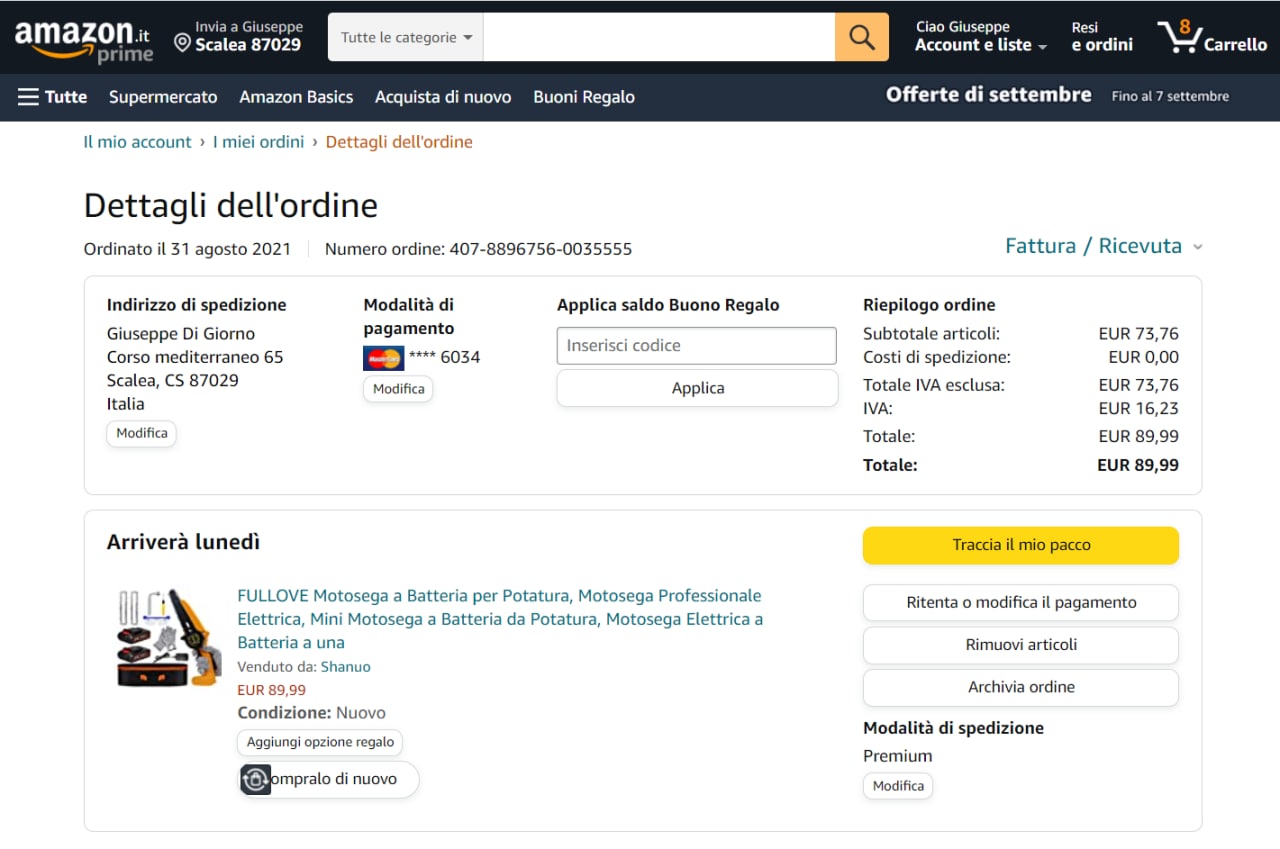The image size is (1280, 849).
Task: Click the Rimuovi articoli button
Action: [1020, 645]
